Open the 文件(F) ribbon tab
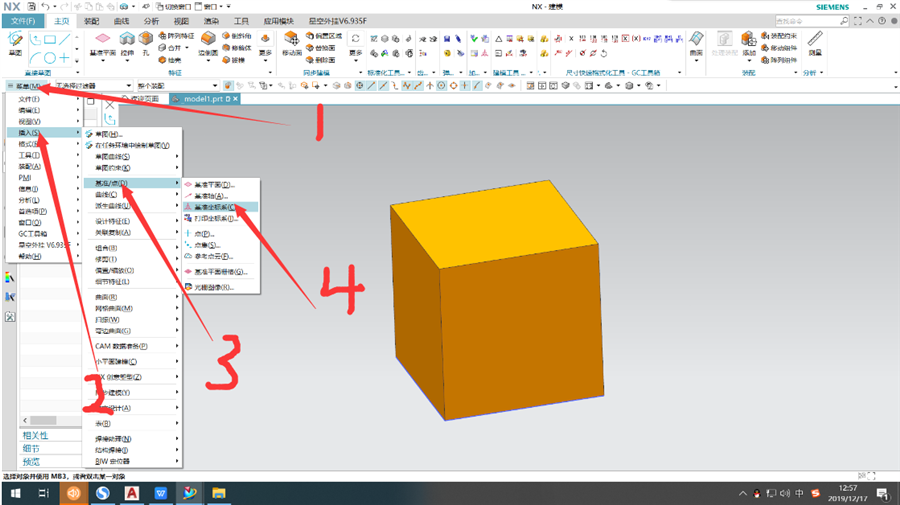The height and width of the screenshot is (505, 900). 23,21
